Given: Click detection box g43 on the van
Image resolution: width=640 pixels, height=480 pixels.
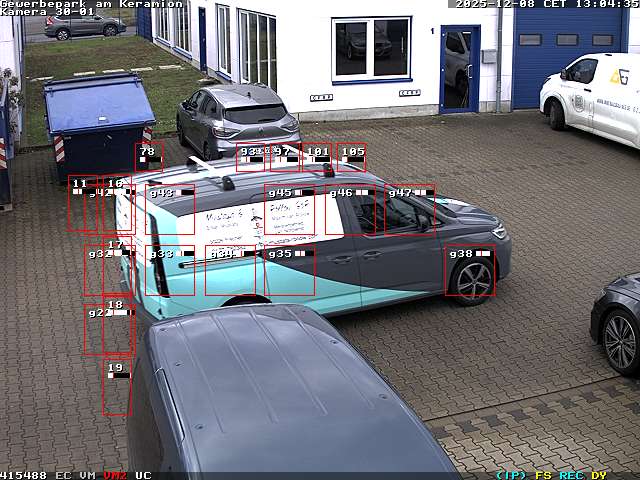Looking at the screenshot, I should 170,210.
